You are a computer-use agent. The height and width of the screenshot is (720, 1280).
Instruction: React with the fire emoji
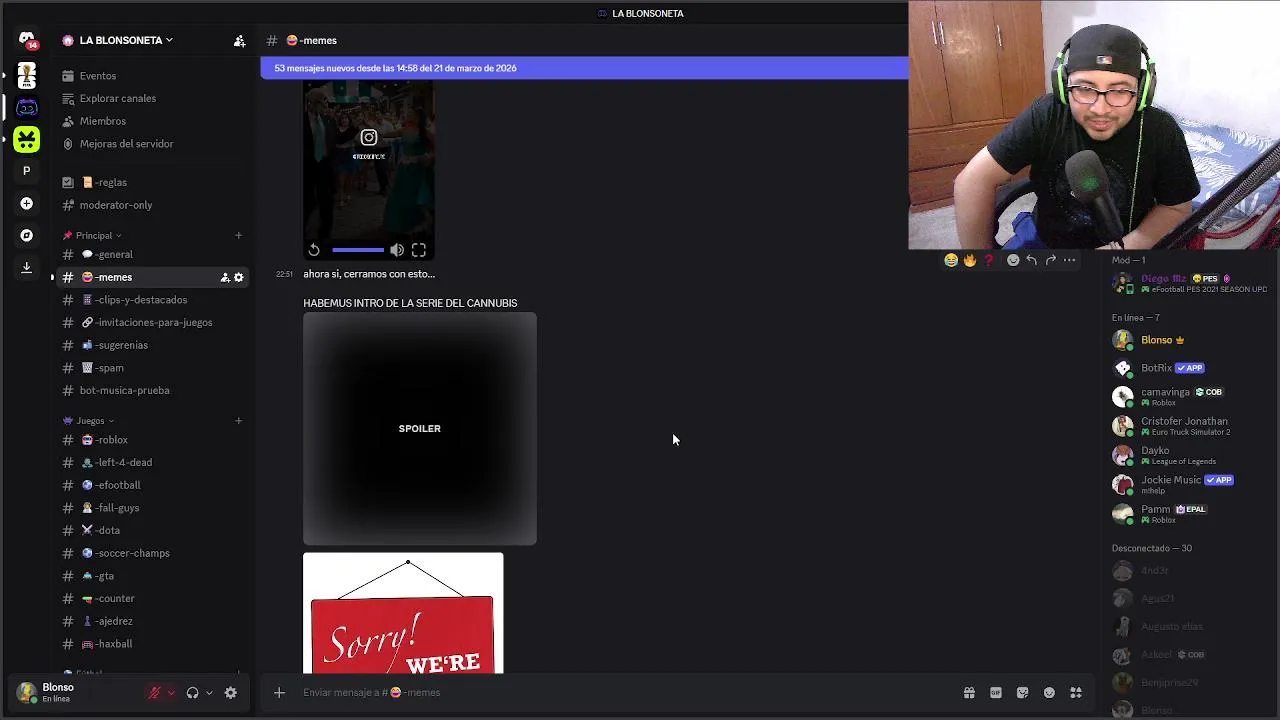pos(970,260)
